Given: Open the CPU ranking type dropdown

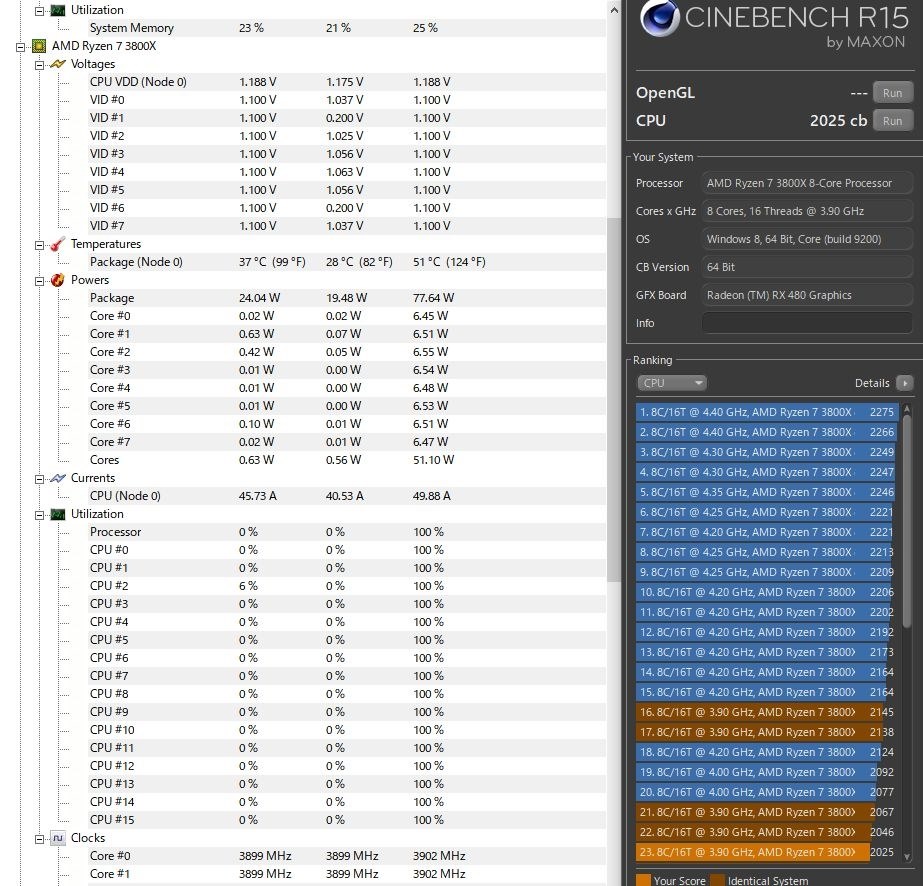Looking at the screenshot, I should (x=672, y=383).
